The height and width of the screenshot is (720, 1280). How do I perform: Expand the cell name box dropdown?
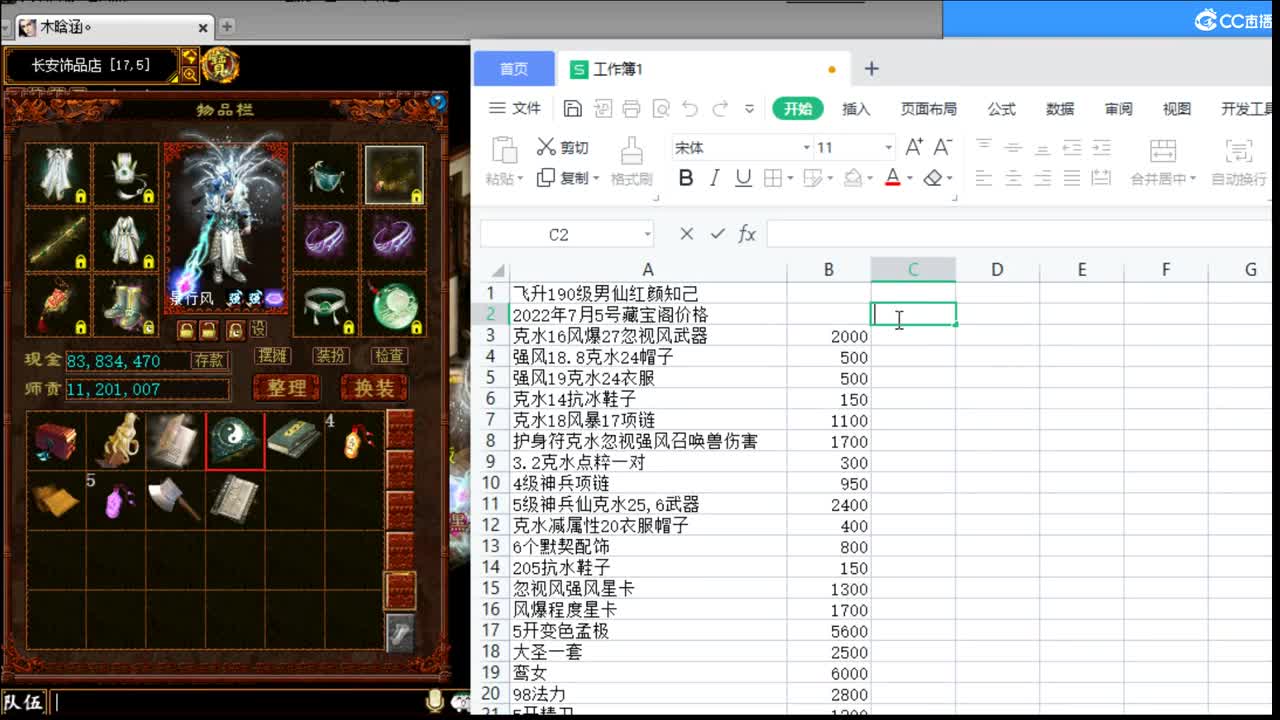pyautogui.click(x=648, y=234)
